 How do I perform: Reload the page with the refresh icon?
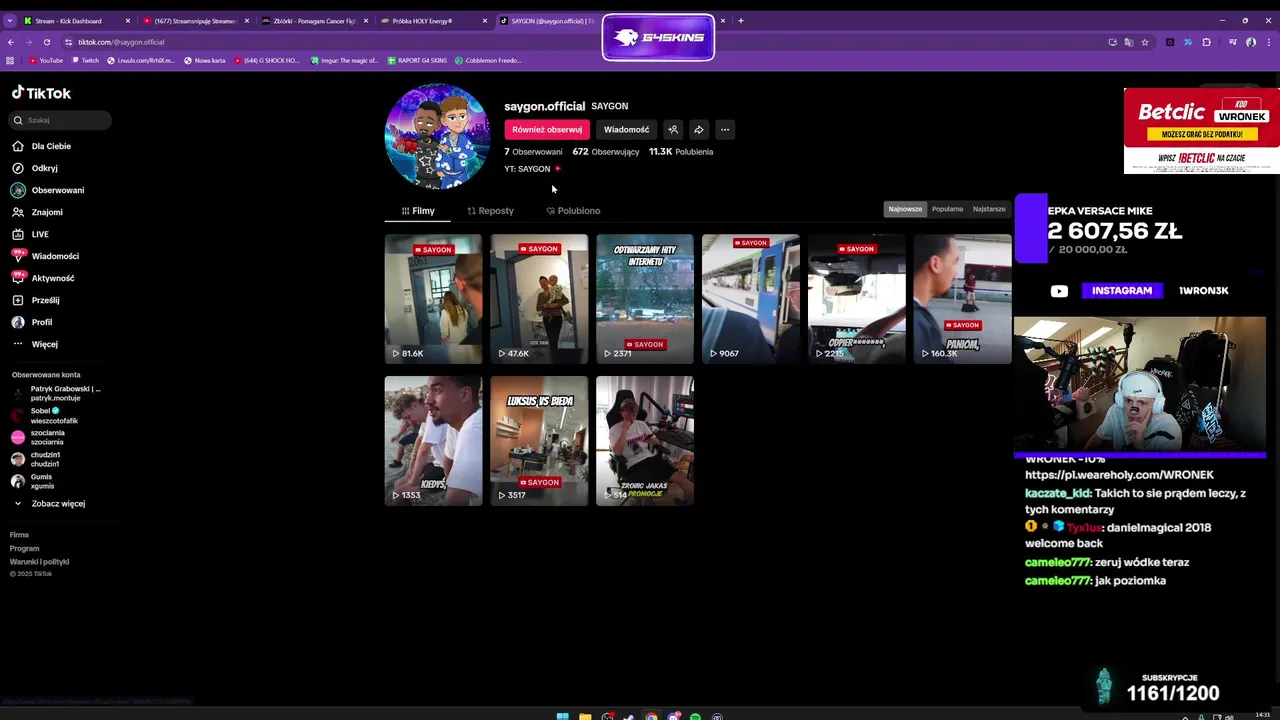[46, 42]
